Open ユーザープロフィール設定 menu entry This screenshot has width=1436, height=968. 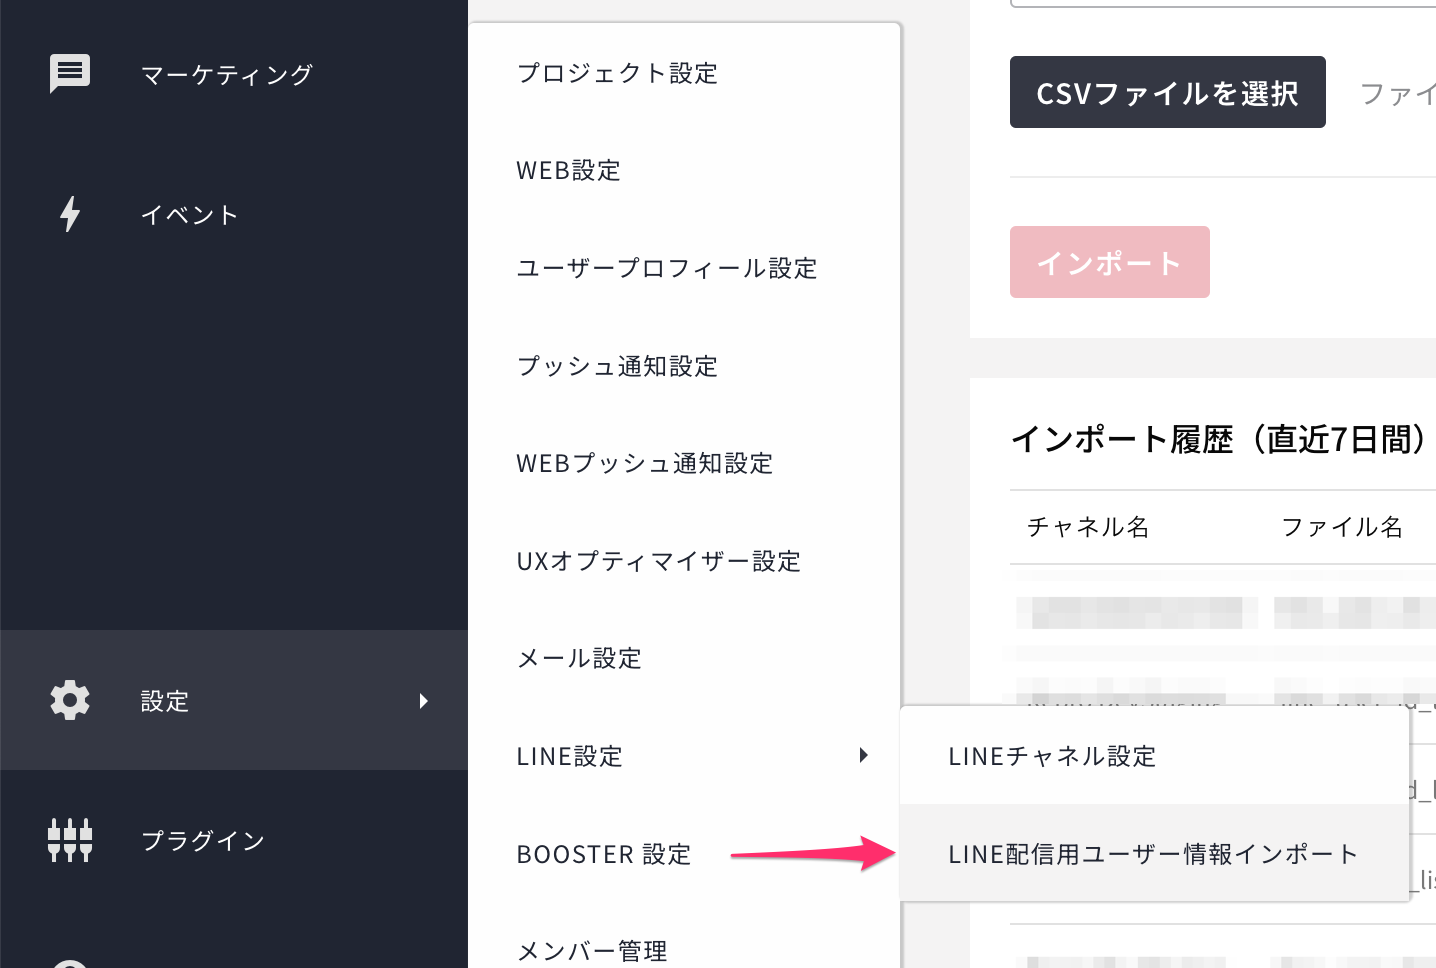(666, 269)
